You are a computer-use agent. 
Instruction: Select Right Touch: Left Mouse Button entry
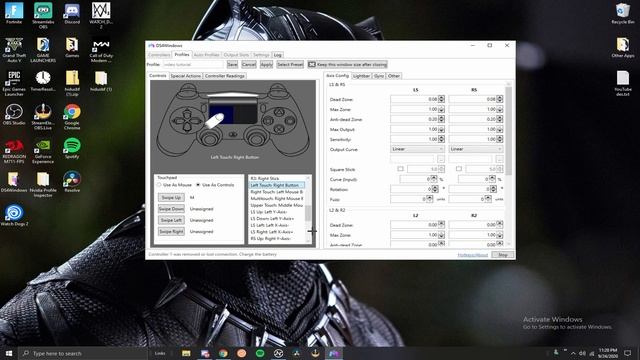click(277, 192)
